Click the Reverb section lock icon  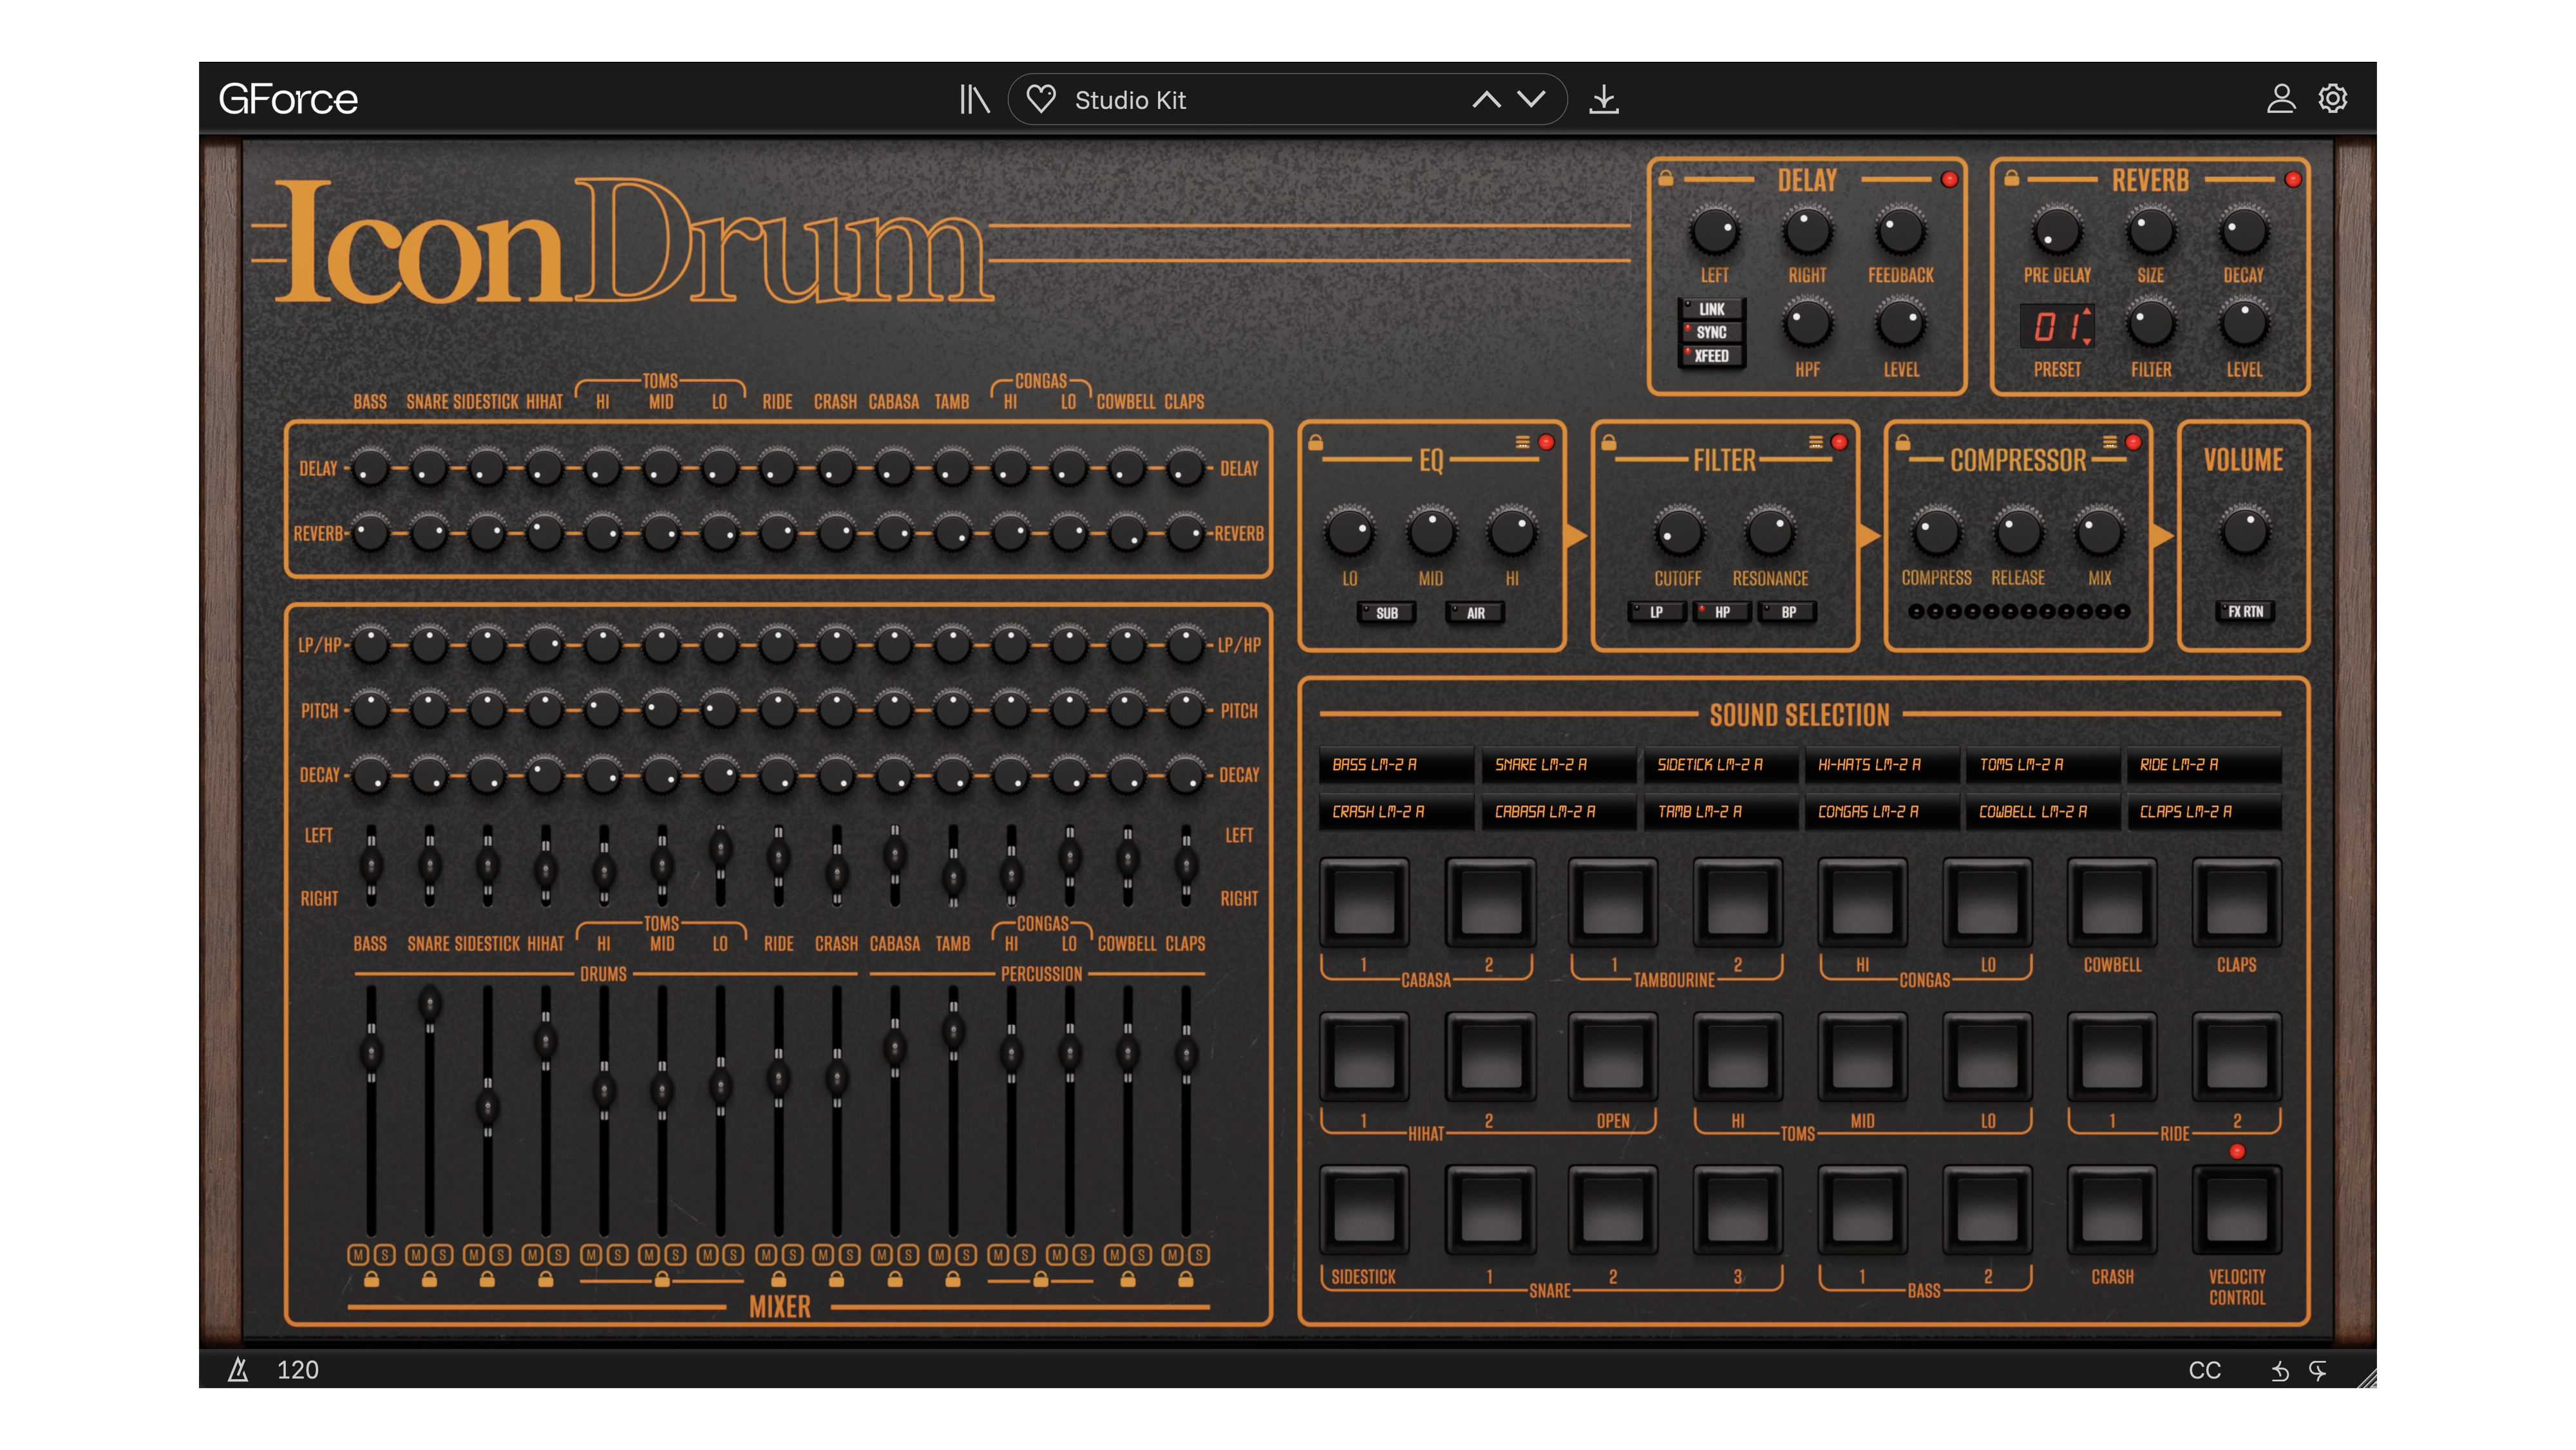[2011, 178]
